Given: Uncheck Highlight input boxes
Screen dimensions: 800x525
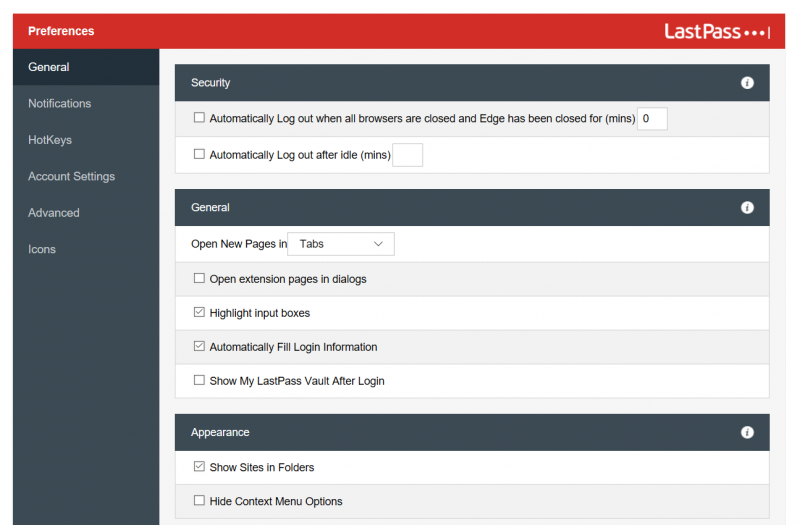Looking at the screenshot, I should pyautogui.click(x=199, y=312).
